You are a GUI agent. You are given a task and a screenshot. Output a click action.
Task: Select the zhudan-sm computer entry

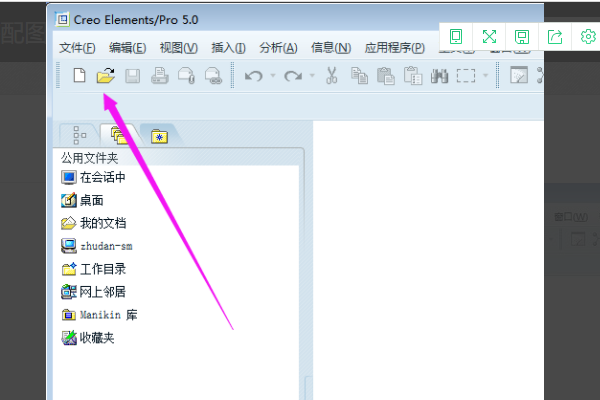click(x=97, y=246)
